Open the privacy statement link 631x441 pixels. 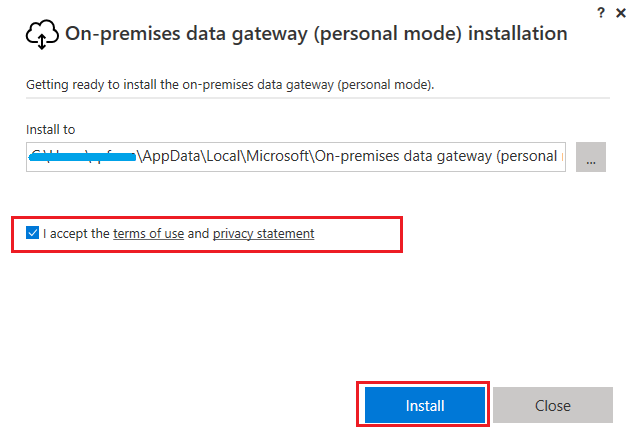click(263, 234)
